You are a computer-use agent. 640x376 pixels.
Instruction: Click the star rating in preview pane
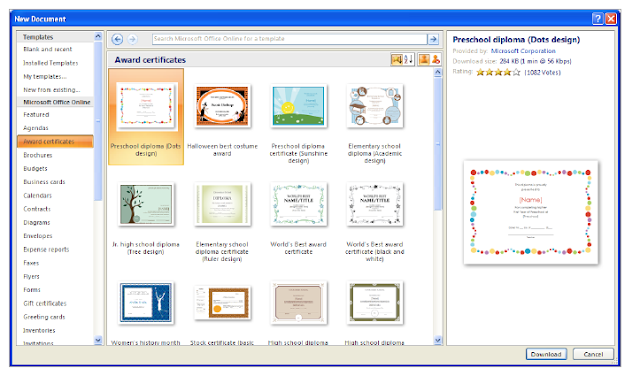click(x=498, y=72)
